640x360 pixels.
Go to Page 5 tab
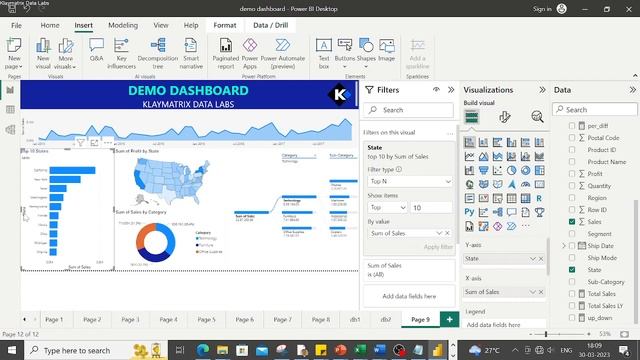click(207, 320)
